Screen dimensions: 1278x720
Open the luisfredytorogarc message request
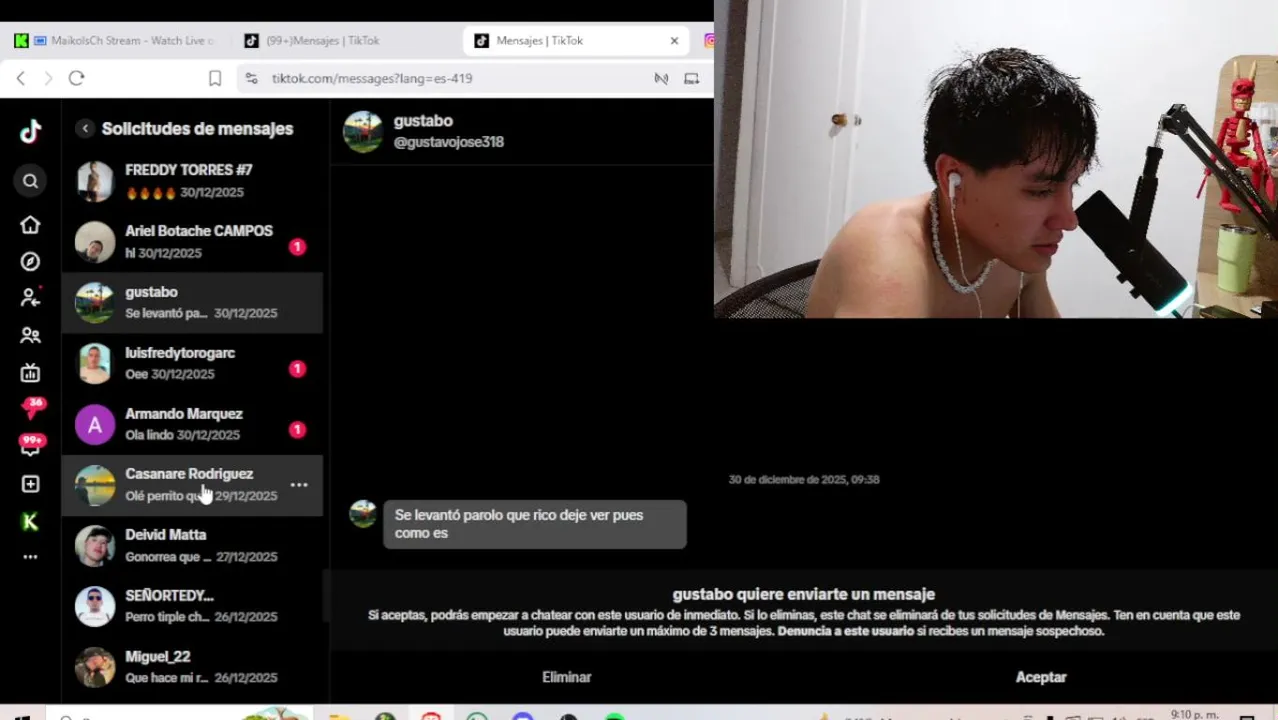tap(192, 363)
